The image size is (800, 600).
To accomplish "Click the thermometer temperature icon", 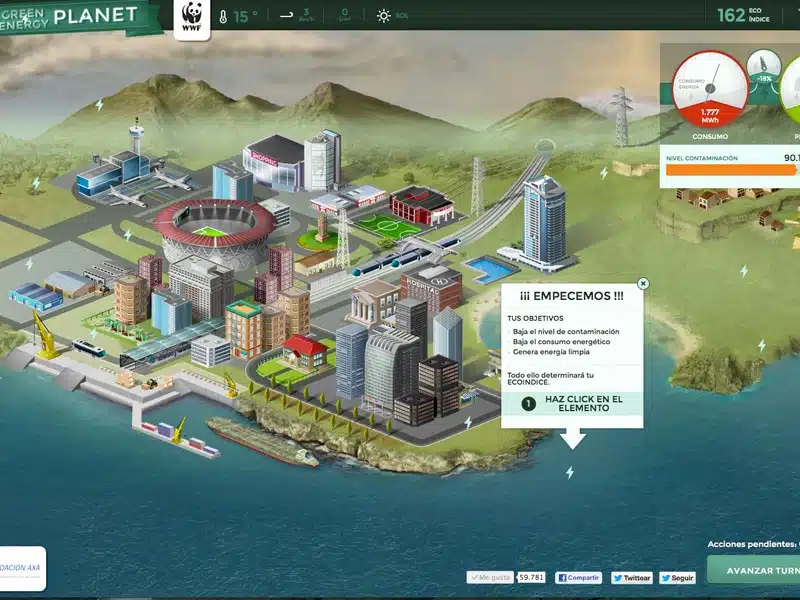I will pyautogui.click(x=223, y=16).
